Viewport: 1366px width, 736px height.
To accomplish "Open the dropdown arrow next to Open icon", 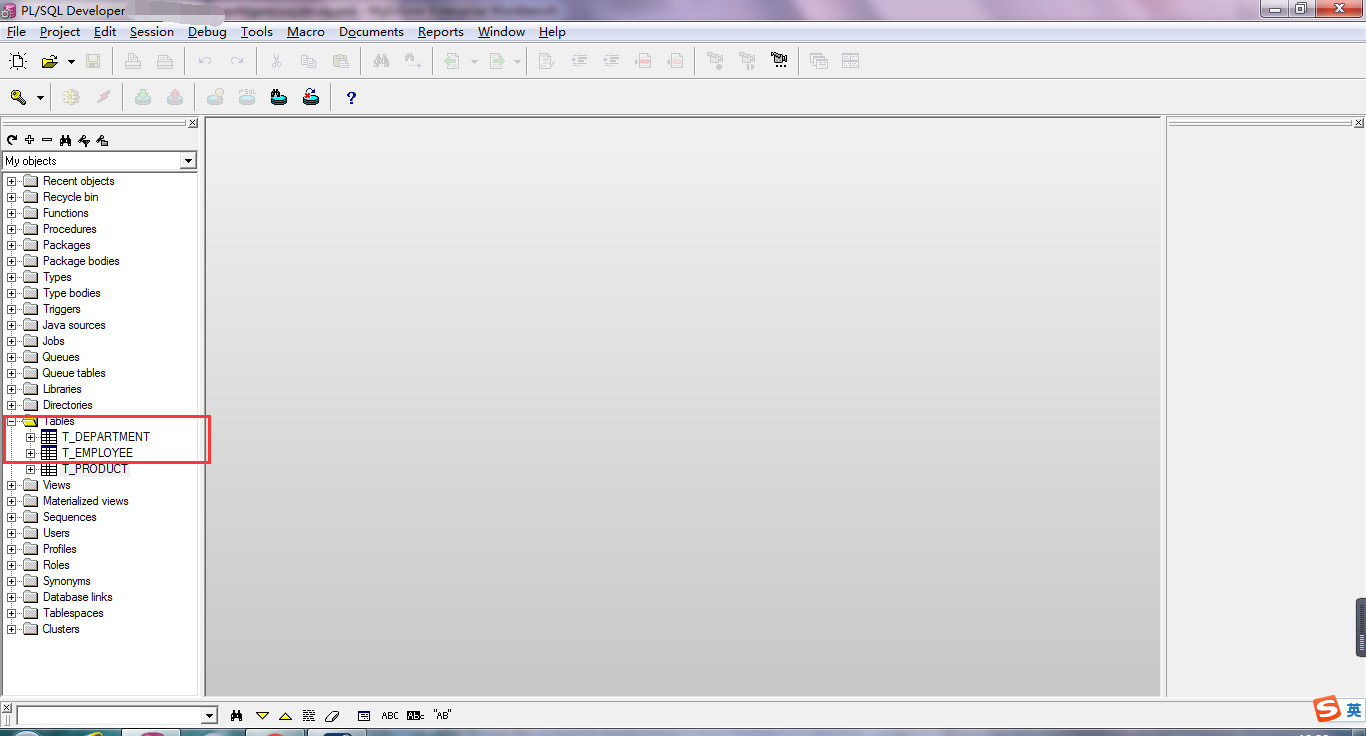I will pyautogui.click(x=71, y=62).
